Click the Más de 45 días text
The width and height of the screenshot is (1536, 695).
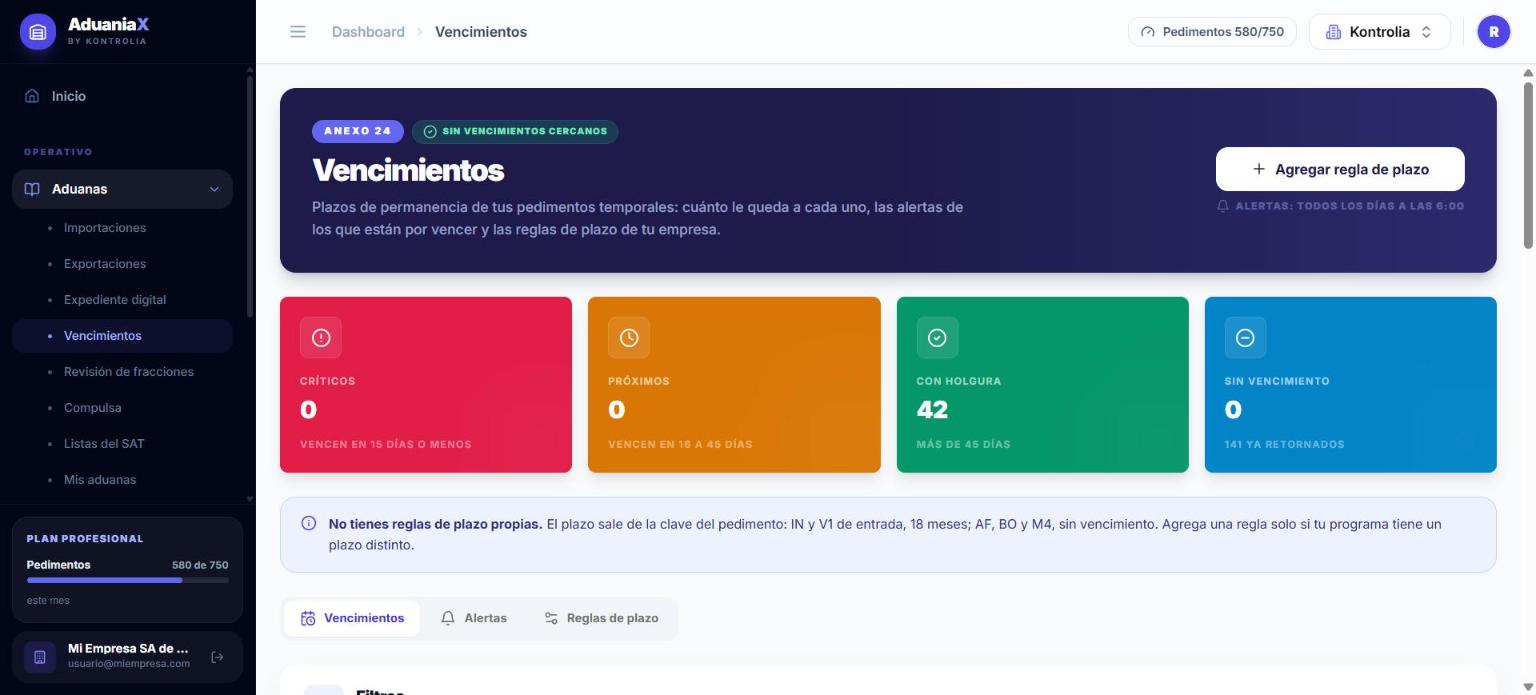click(963, 444)
